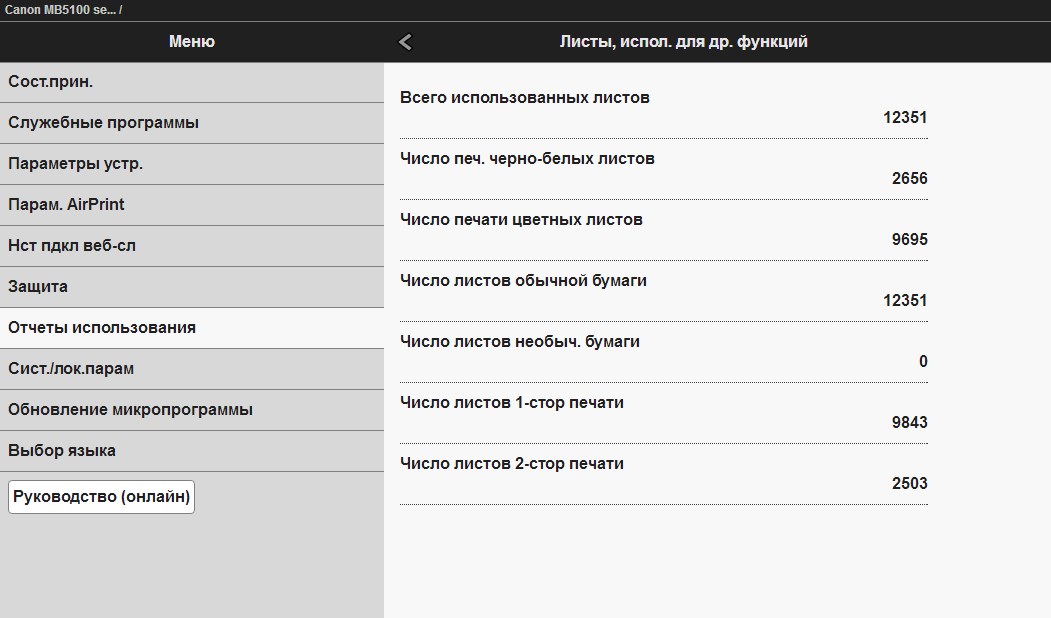Viewport: 1051px width, 618px height.
Task: Select Служебные программы in the menu
Action: coord(191,123)
